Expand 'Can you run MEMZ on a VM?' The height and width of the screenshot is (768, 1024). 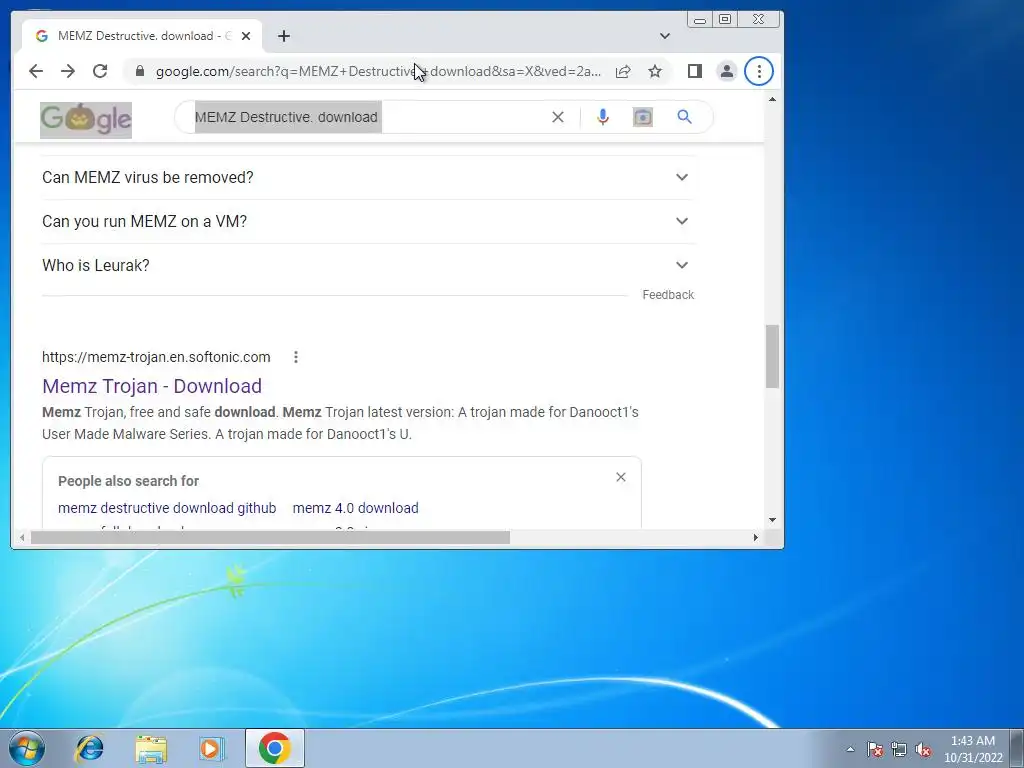click(368, 221)
